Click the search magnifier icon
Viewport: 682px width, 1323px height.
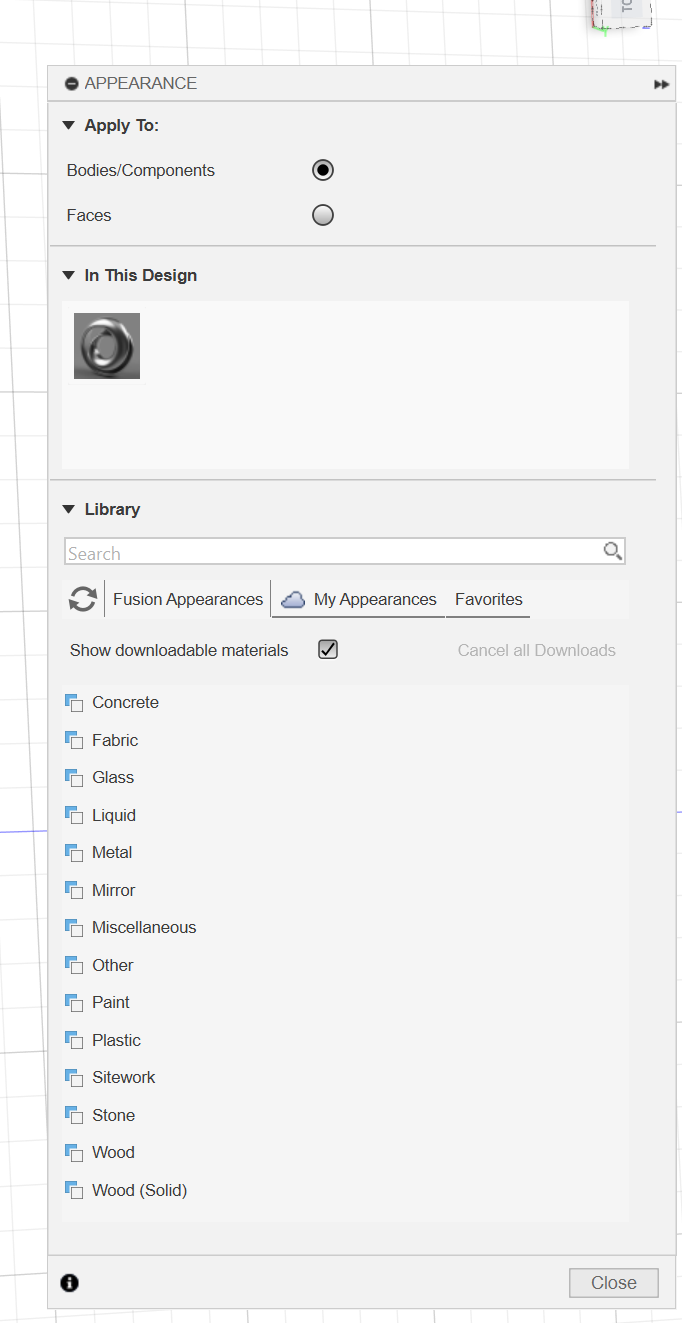[612, 551]
